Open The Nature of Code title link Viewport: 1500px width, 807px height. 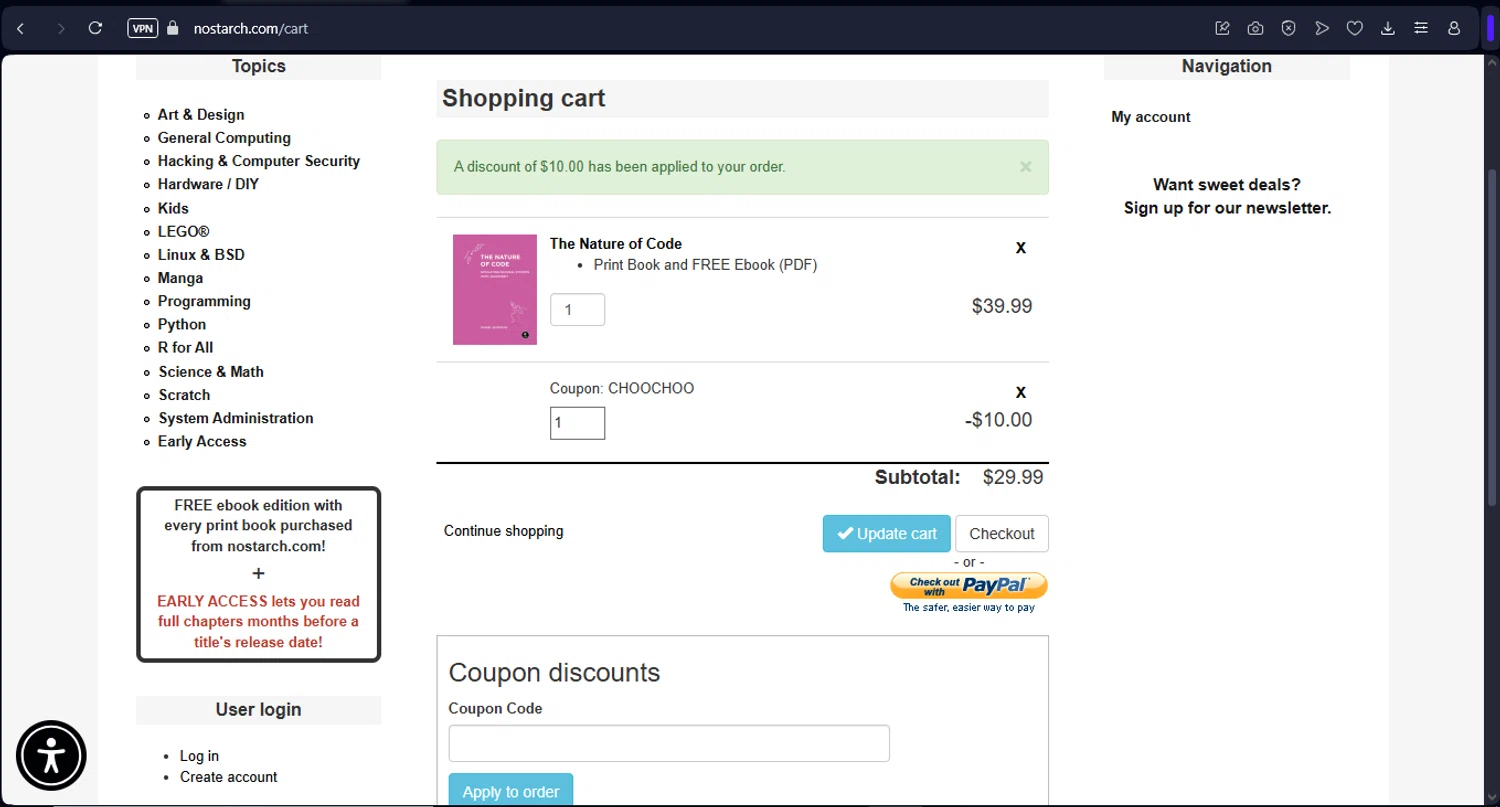[616, 244]
